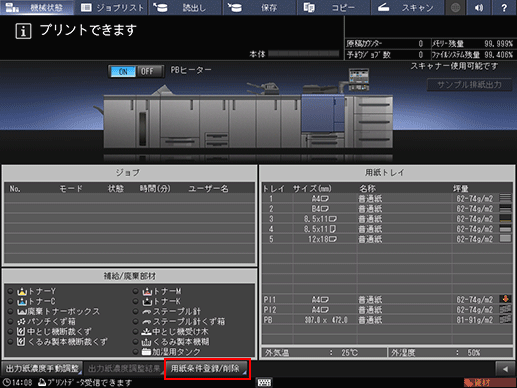Image resolution: width=517 pixels, height=388 pixels.
Task: Click the globe icon in top bar
Action: pos(455,7)
